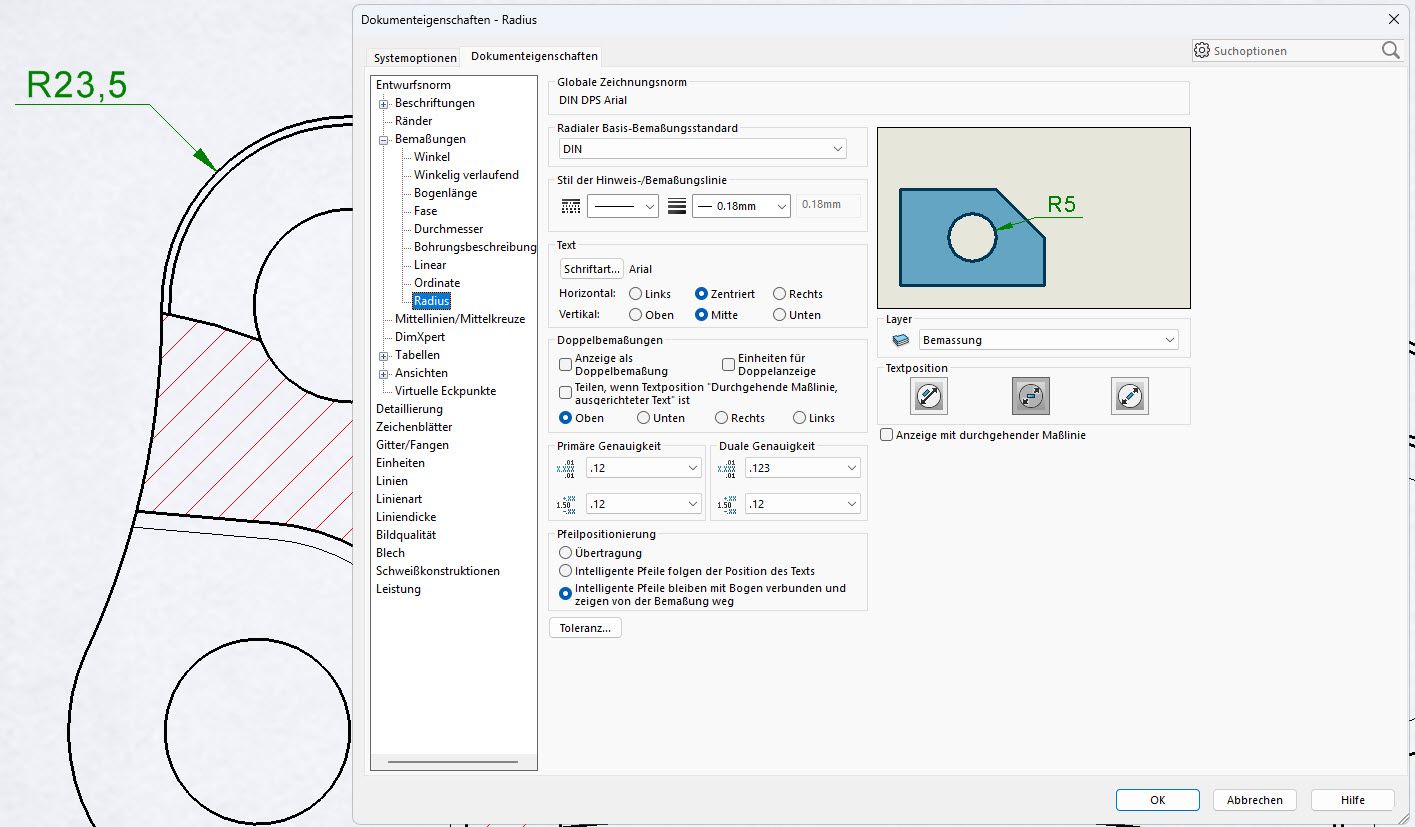Open Liniendicke settings

406,517
